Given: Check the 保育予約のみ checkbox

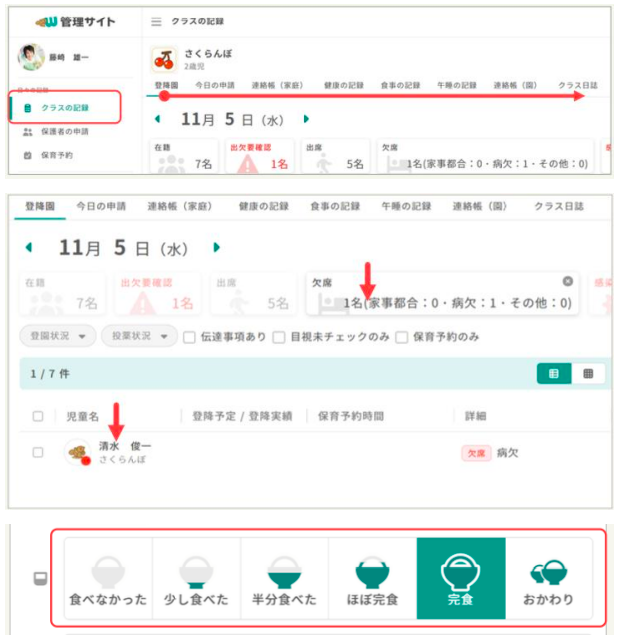Looking at the screenshot, I should tap(401, 337).
